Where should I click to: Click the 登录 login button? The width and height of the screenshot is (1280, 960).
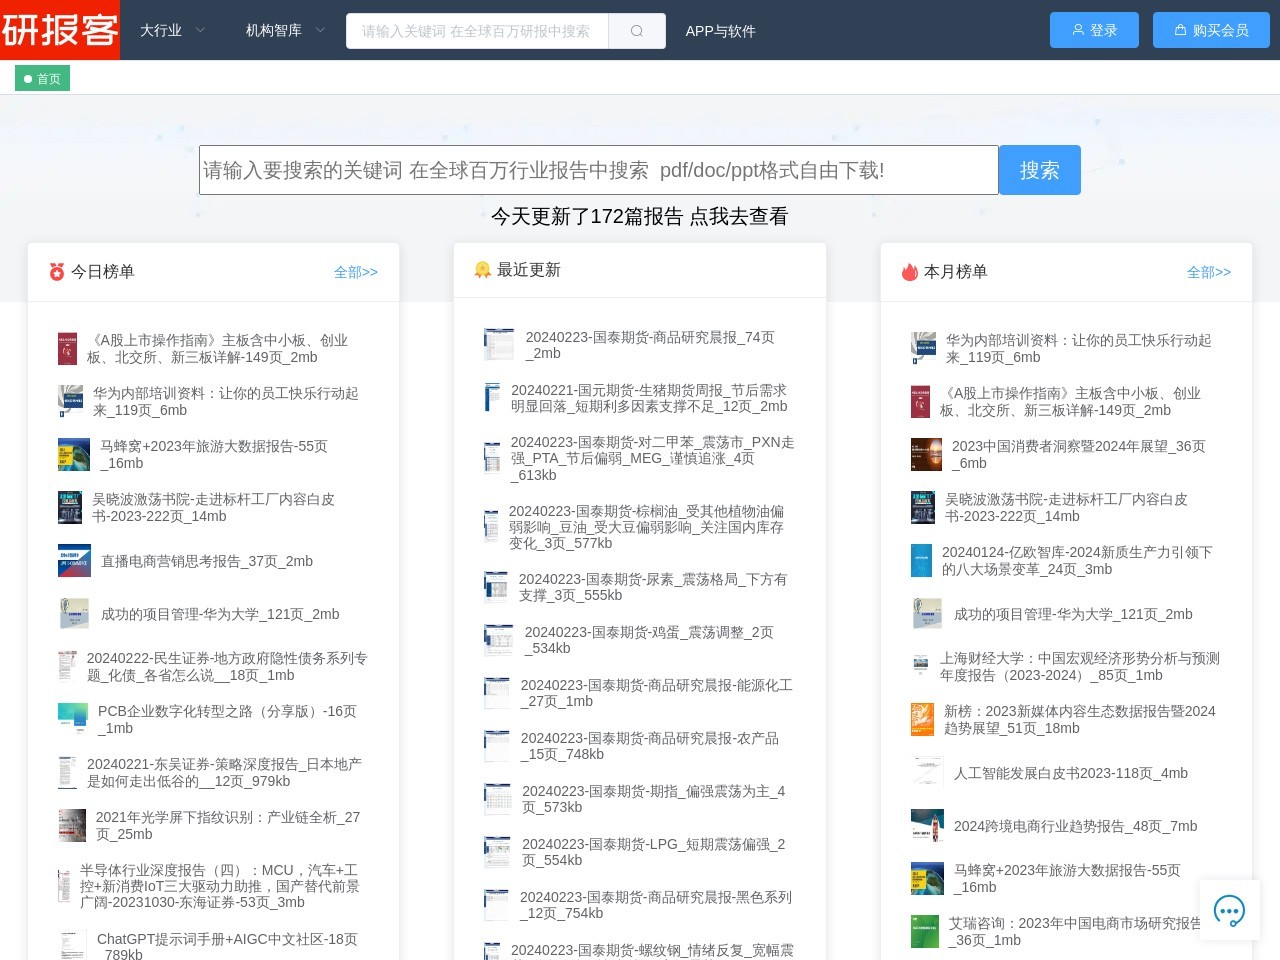coord(1094,30)
